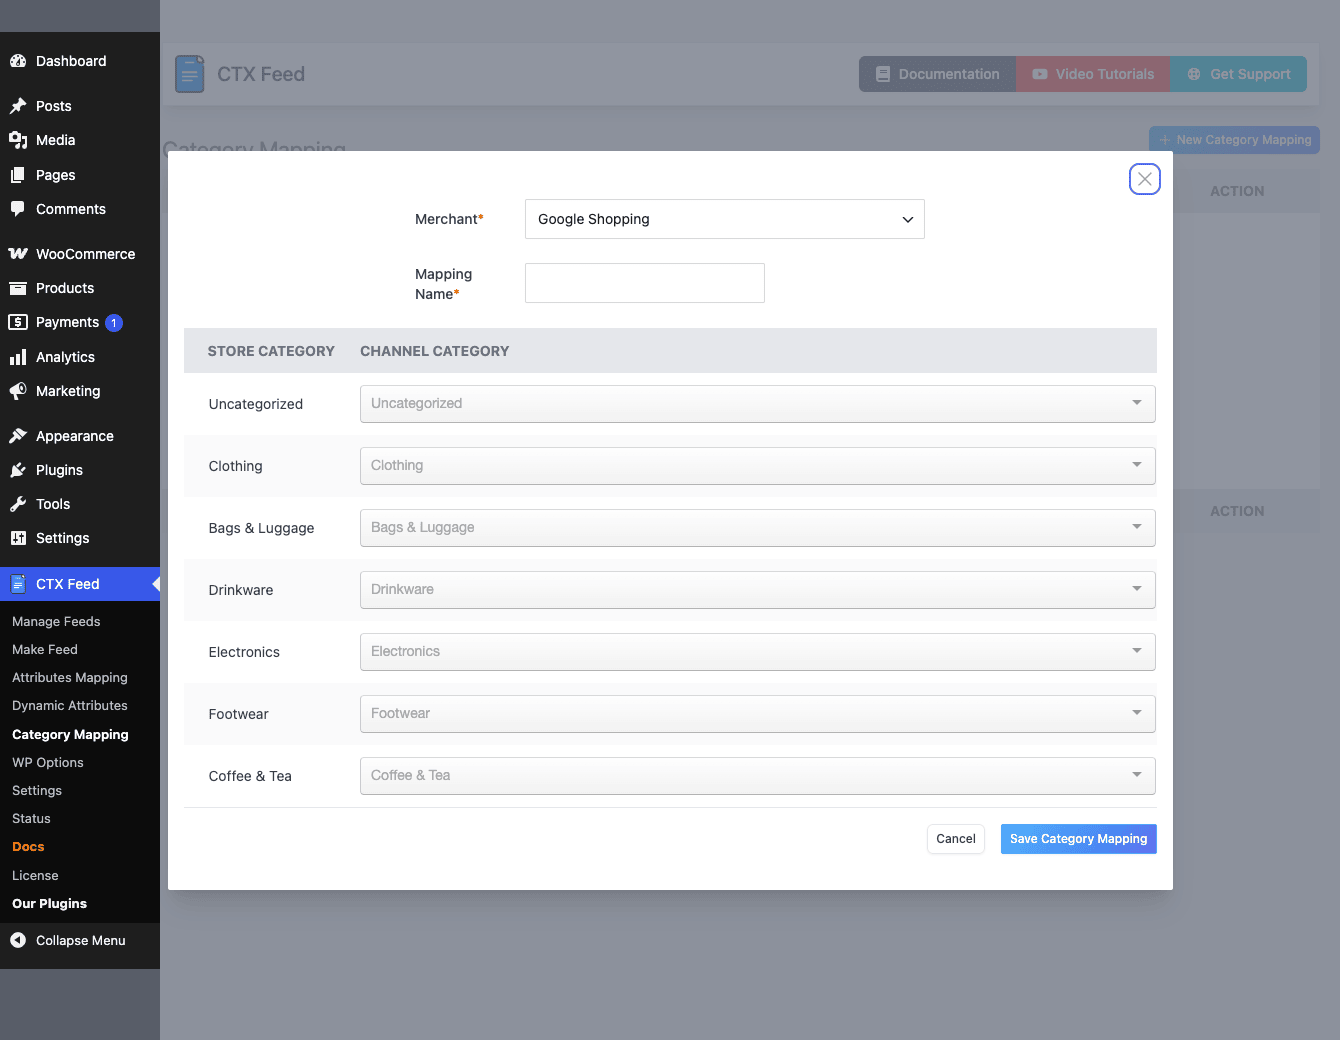This screenshot has height=1040, width=1340.
Task: Click the Posts pin icon
Action: click(x=18, y=106)
